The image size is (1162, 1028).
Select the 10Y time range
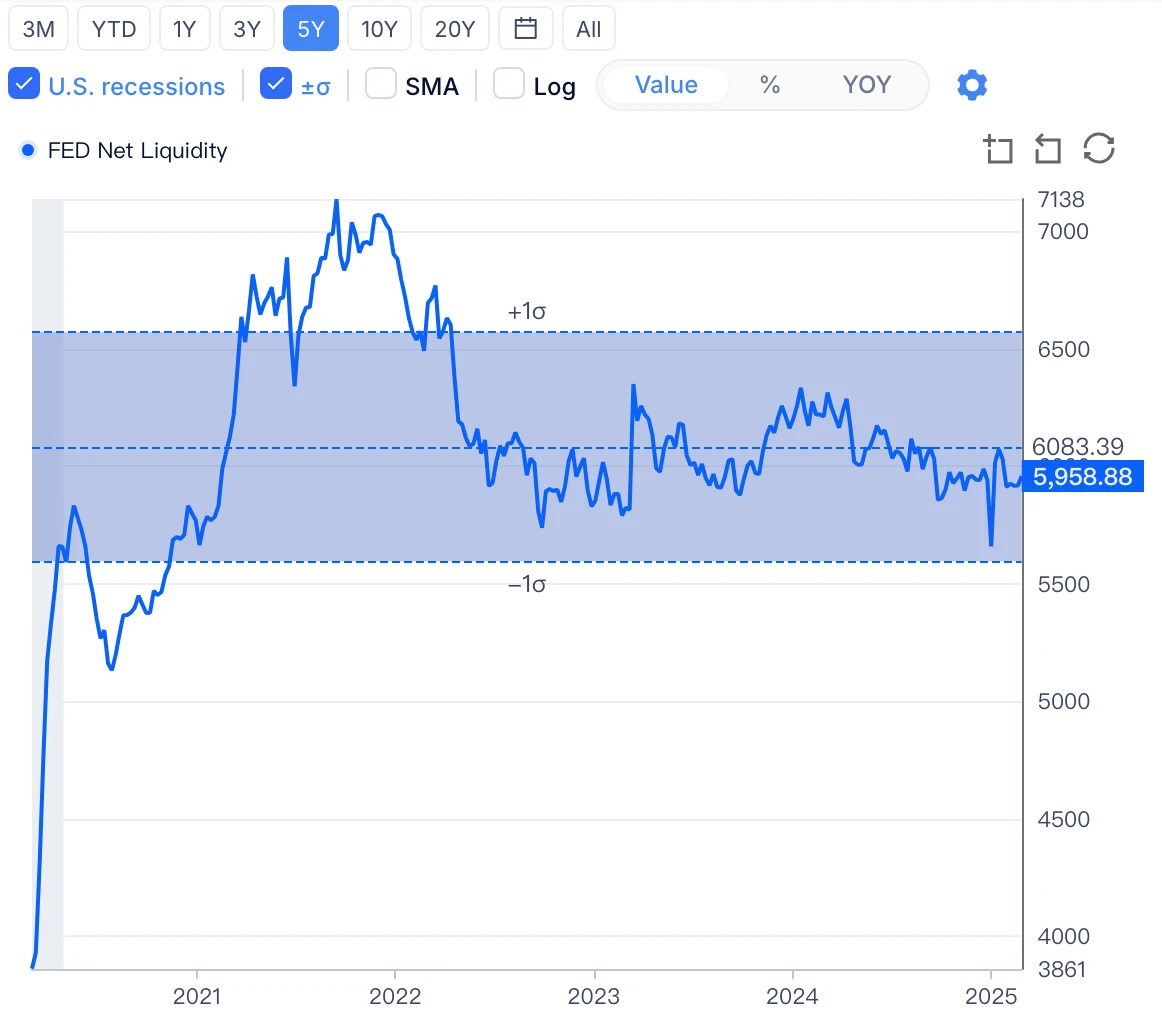click(x=379, y=29)
